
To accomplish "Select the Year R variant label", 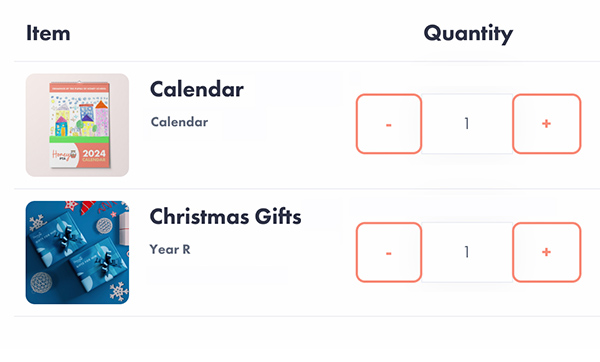I will 170,249.
